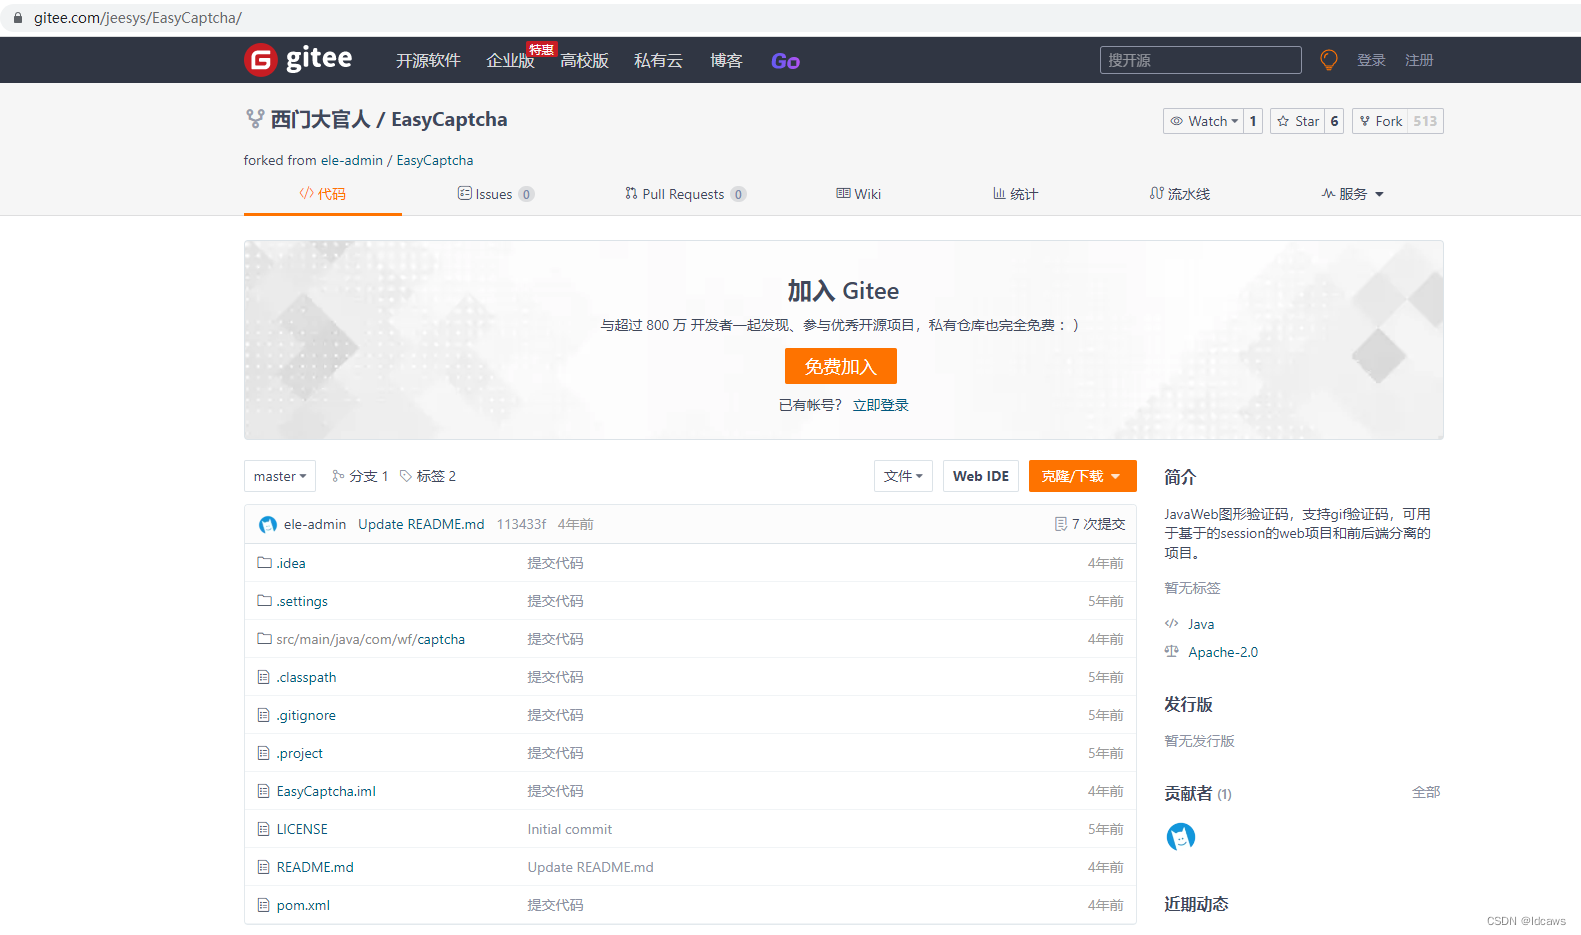Open the Web IDE button
The image size is (1581, 935).
(x=981, y=476)
